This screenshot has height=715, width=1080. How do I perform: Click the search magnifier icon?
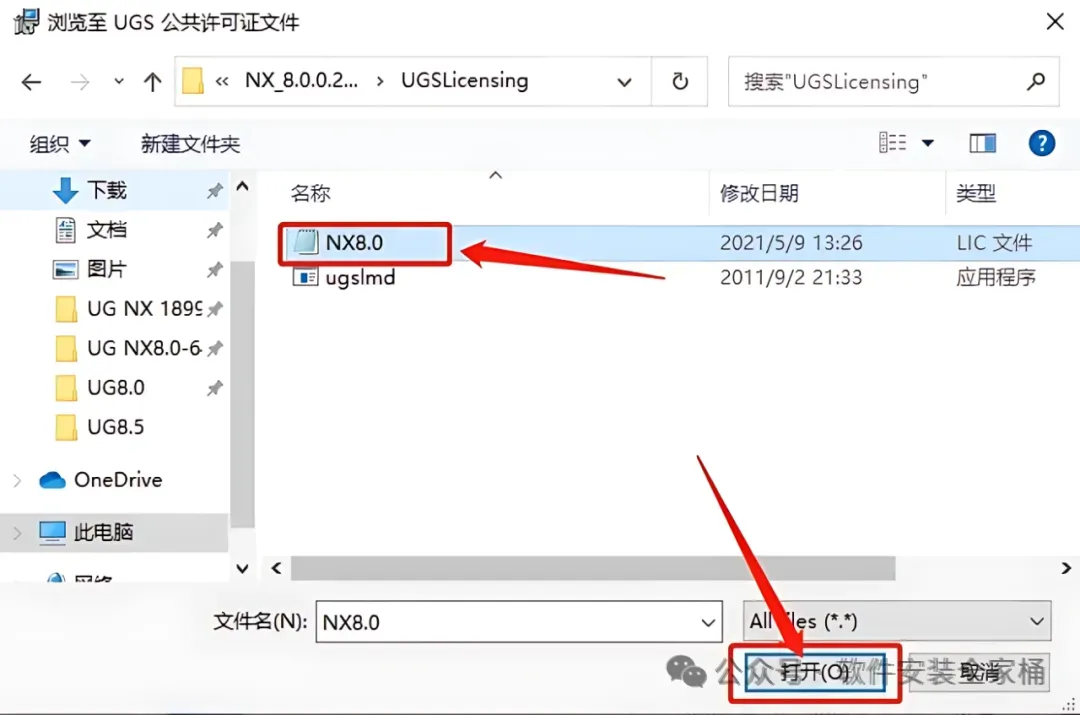click(x=1035, y=82)
